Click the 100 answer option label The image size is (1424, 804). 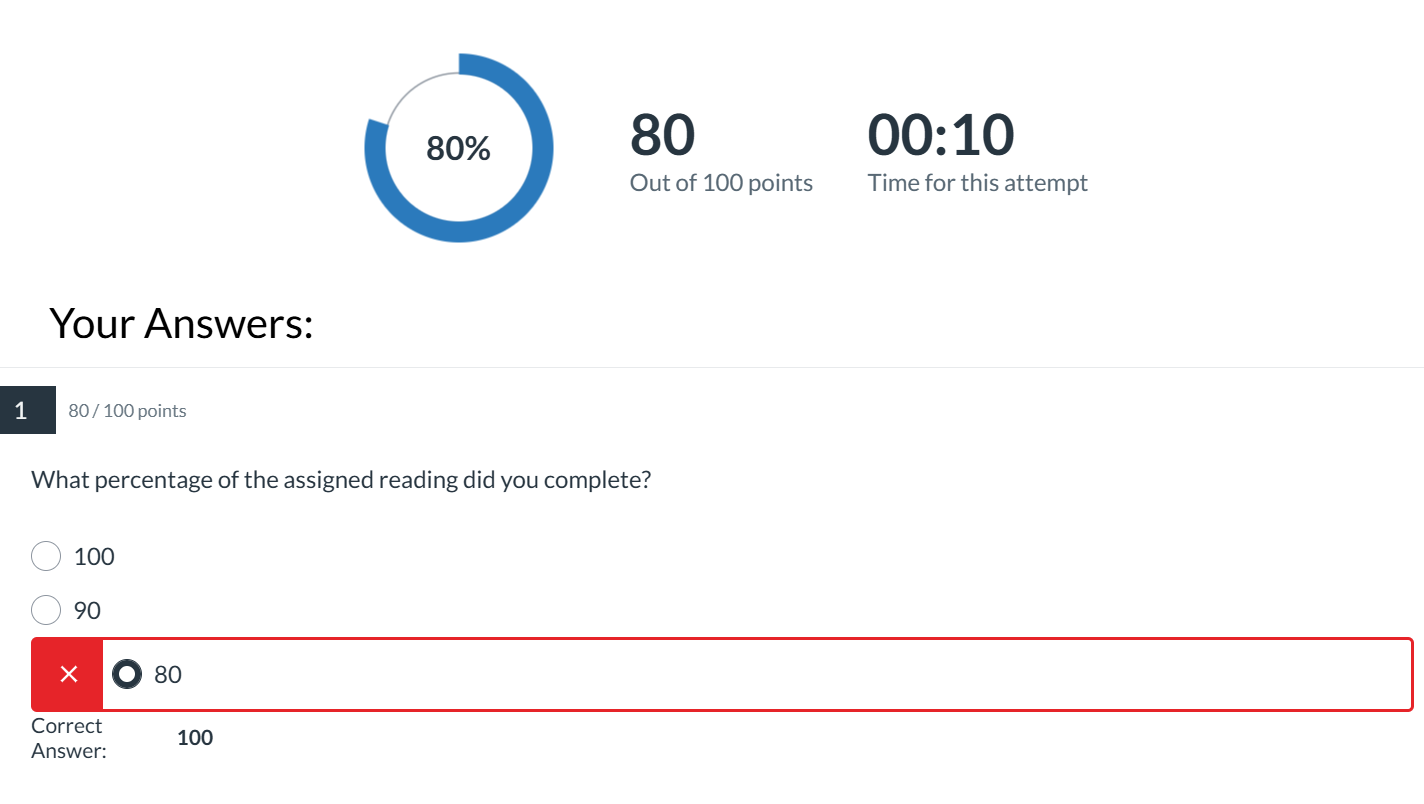point(94,556)
